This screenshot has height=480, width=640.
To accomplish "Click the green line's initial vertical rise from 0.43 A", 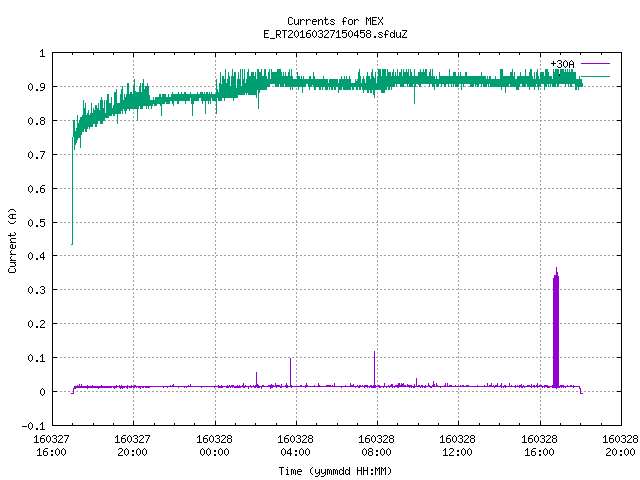I will 72,192.
